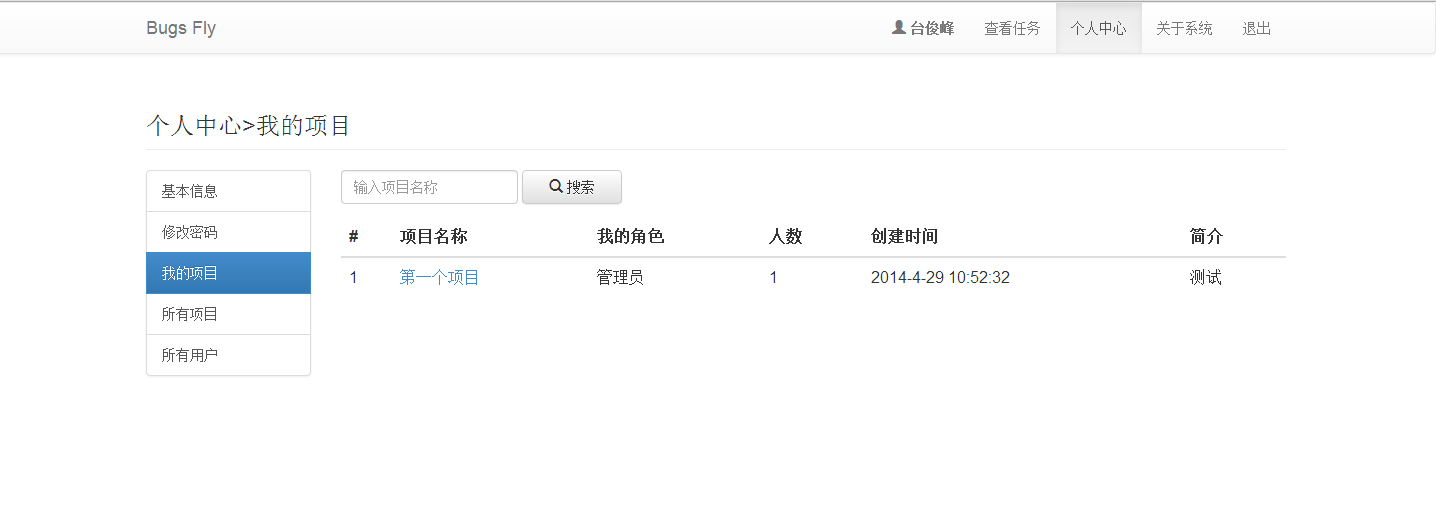The height and width of the screenshot is (522, 1436).
Task: Select 修改密码 in the sidebar
Action: (228, 232)
